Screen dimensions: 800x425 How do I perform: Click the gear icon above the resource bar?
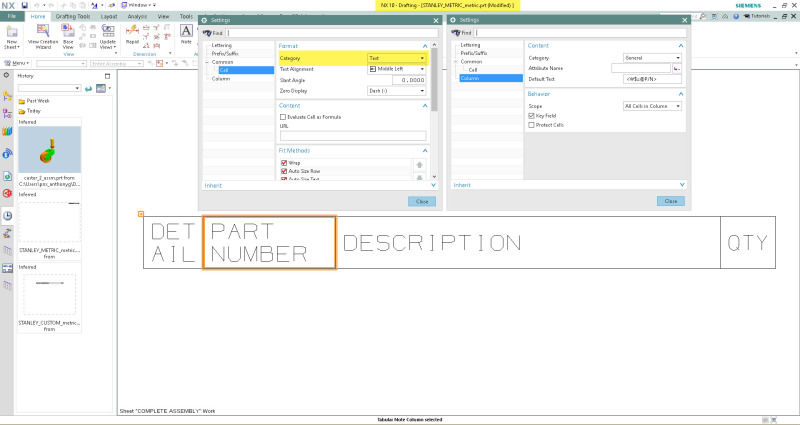pyautogui.click(x=7, y=76)
